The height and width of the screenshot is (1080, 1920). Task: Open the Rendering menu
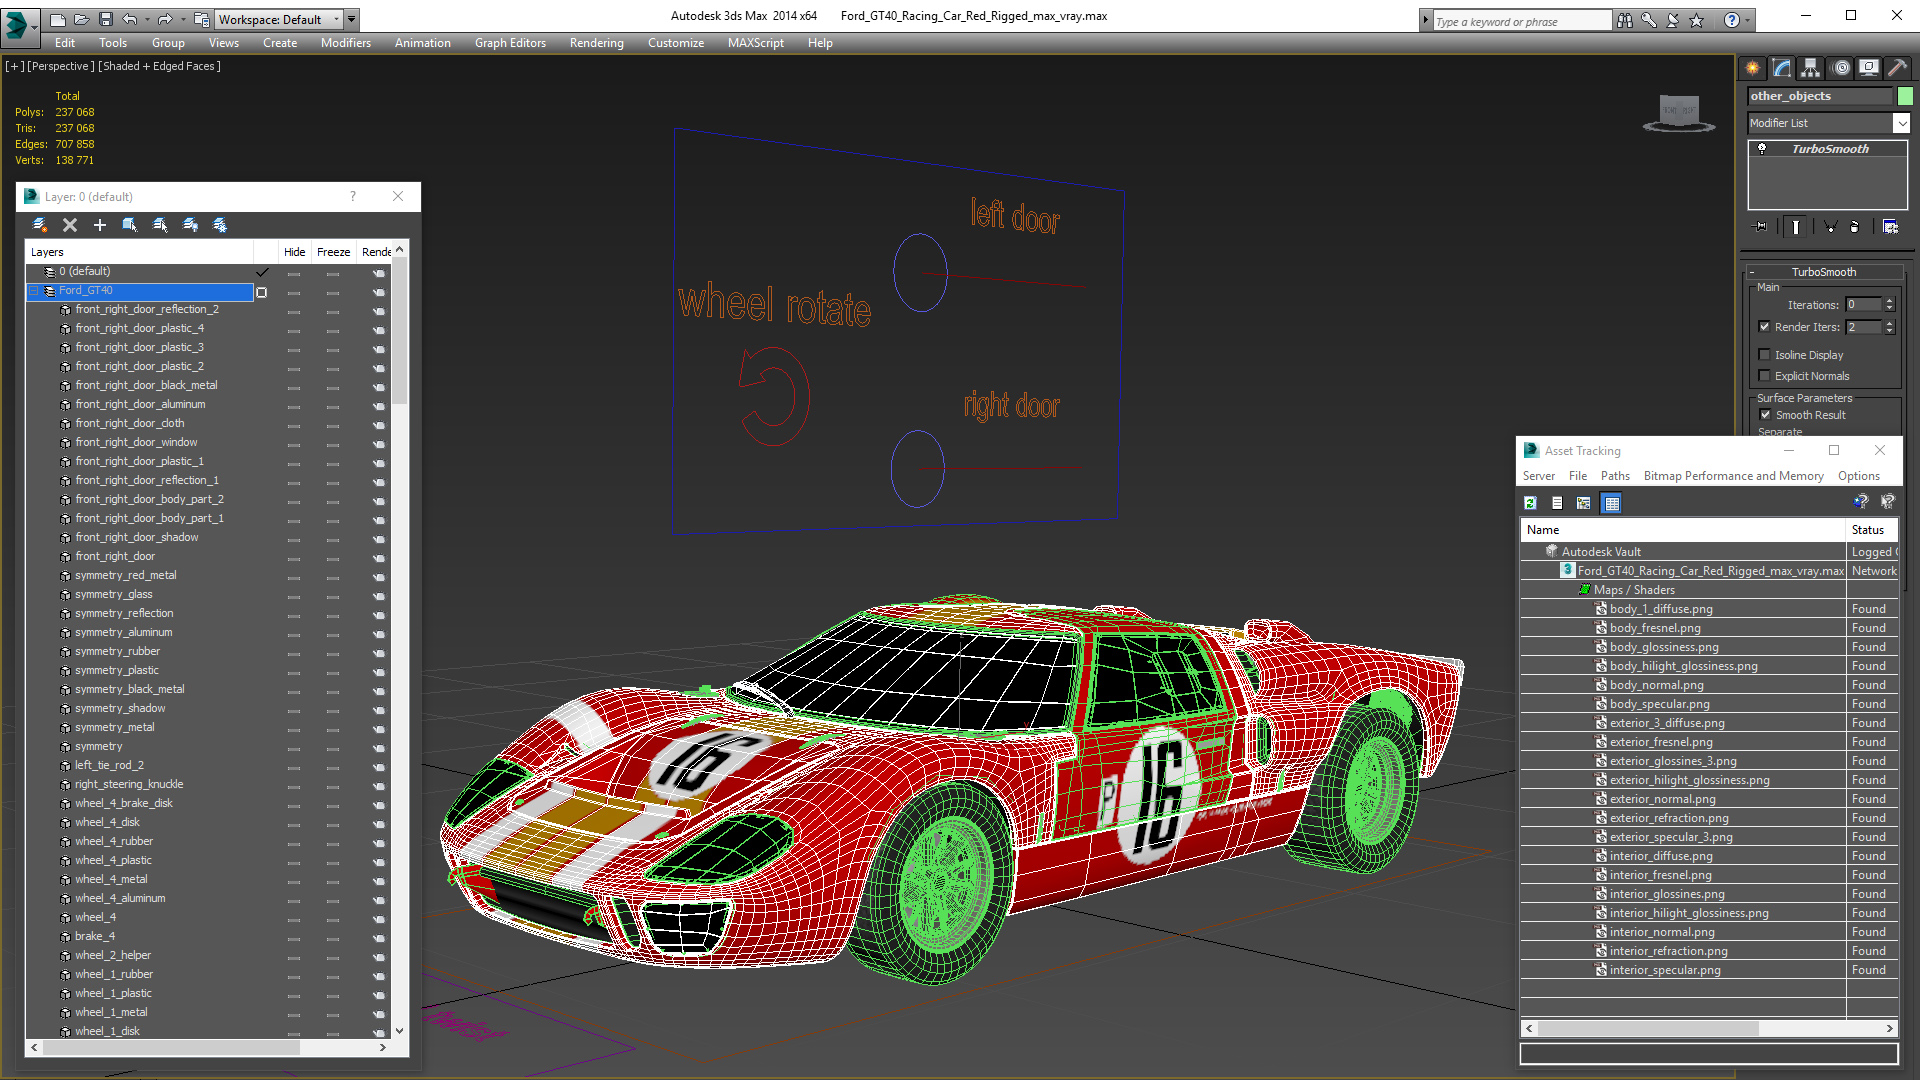coord(596,43)
